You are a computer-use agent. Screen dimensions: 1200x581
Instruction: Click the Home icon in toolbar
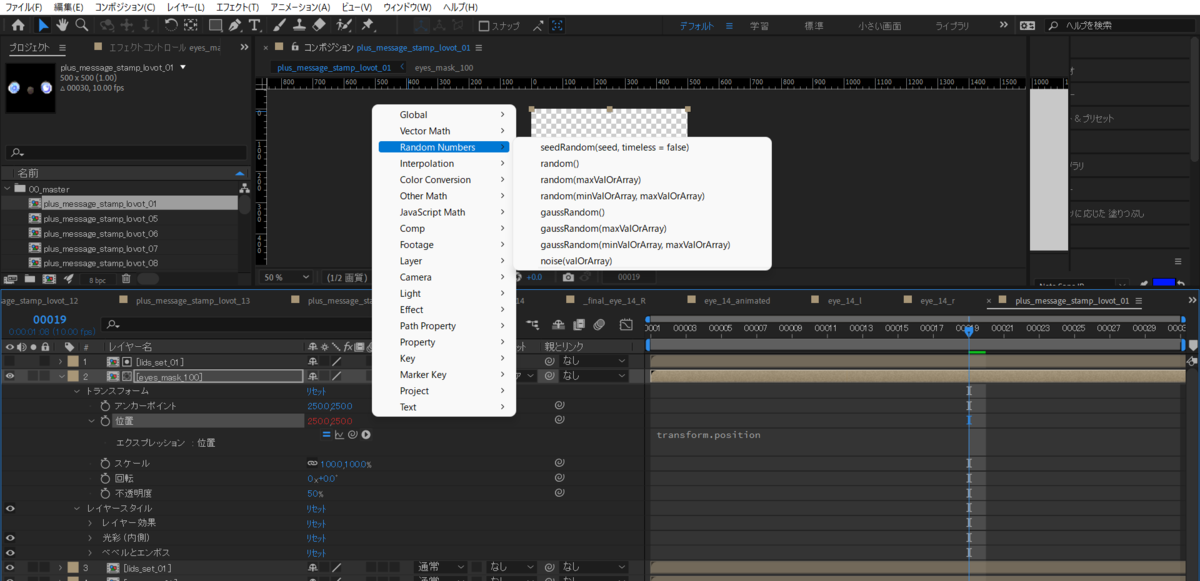[17, 25]
